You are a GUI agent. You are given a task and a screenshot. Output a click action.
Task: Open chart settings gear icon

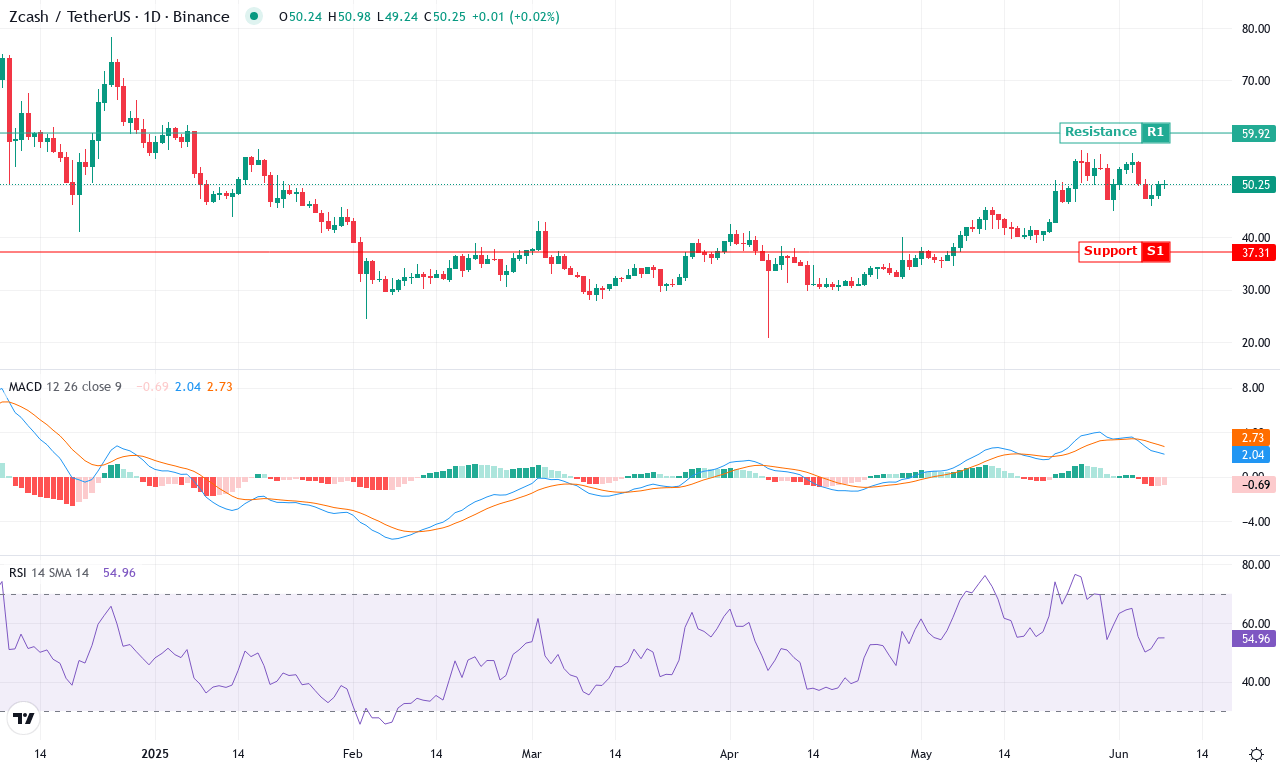pos(1256,754)
